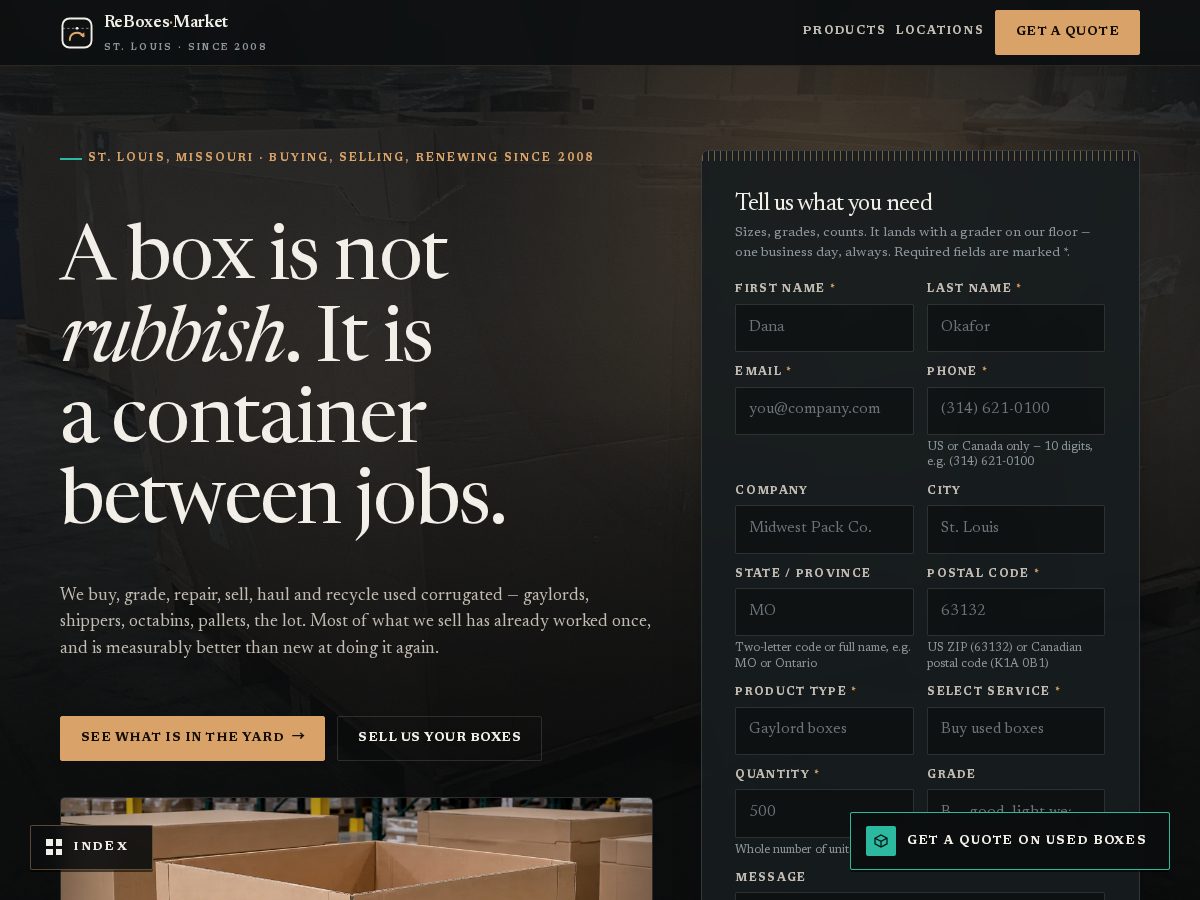Click the 'Tell us what you need' heading
Viewport: 1200px width, 900px height.
[x=833, y=203]
